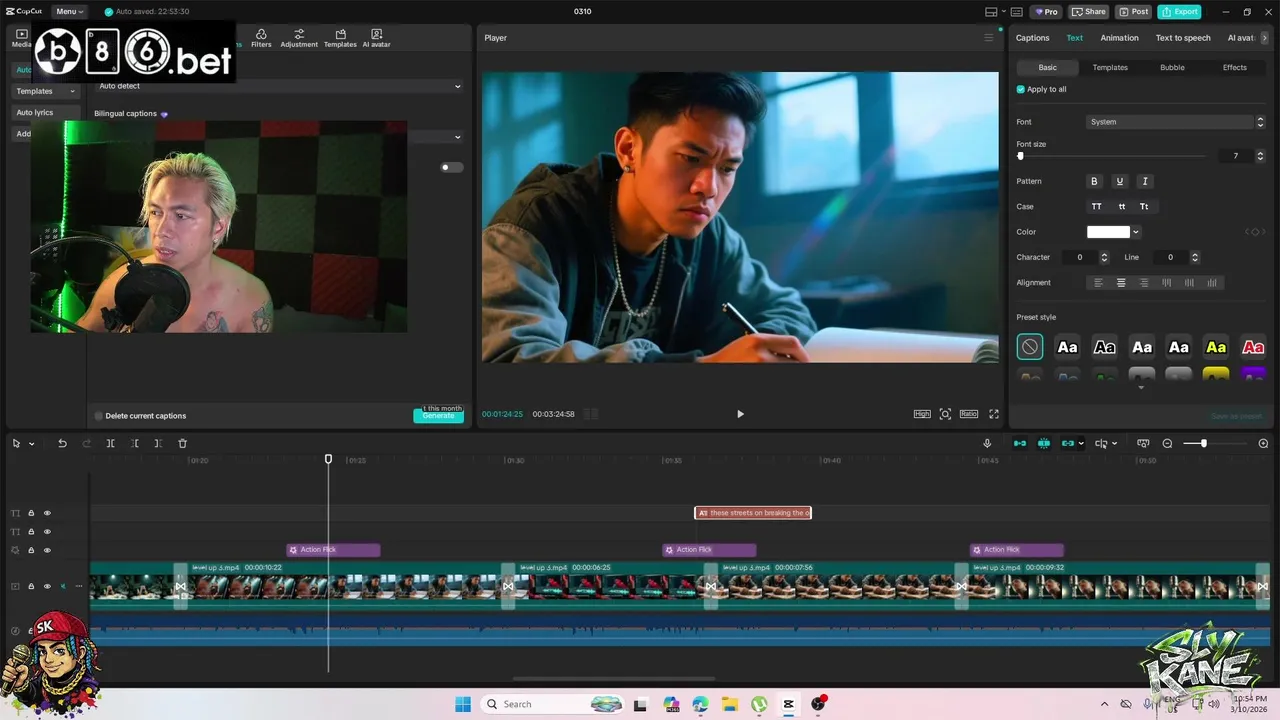This screenshot has width=1280, height=720.
Task: Tick the Delete current captions option
Action: coord(99,416)
